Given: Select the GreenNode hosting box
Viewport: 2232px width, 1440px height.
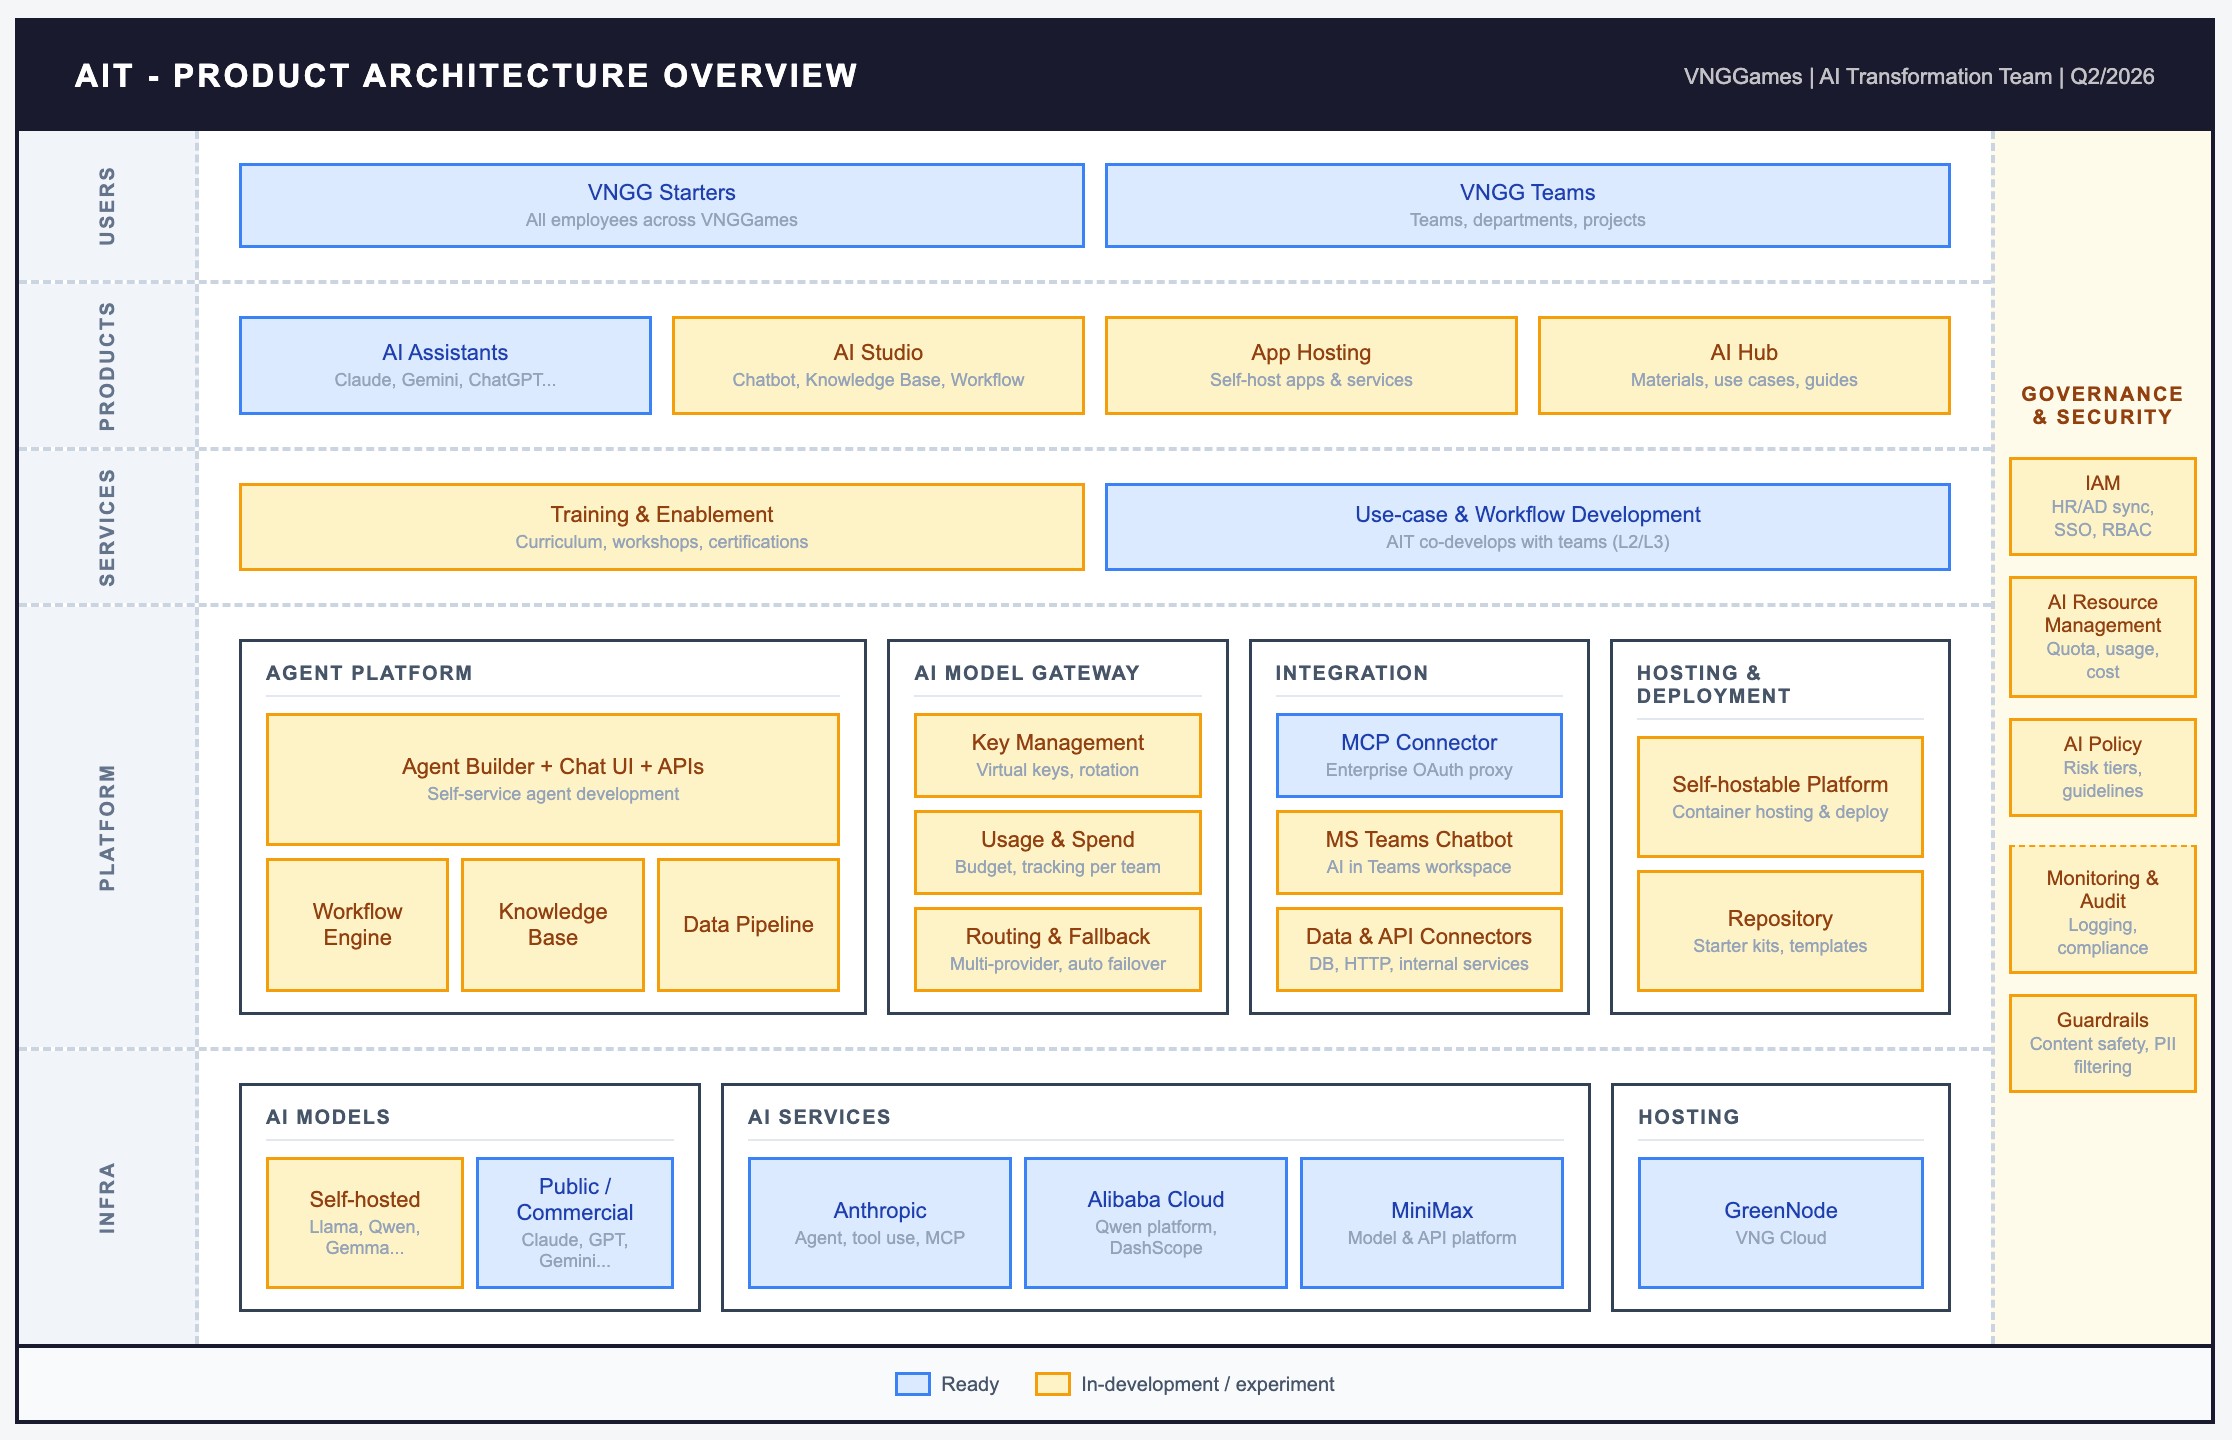Looking at the screenshot, I should point(1780,1223).
